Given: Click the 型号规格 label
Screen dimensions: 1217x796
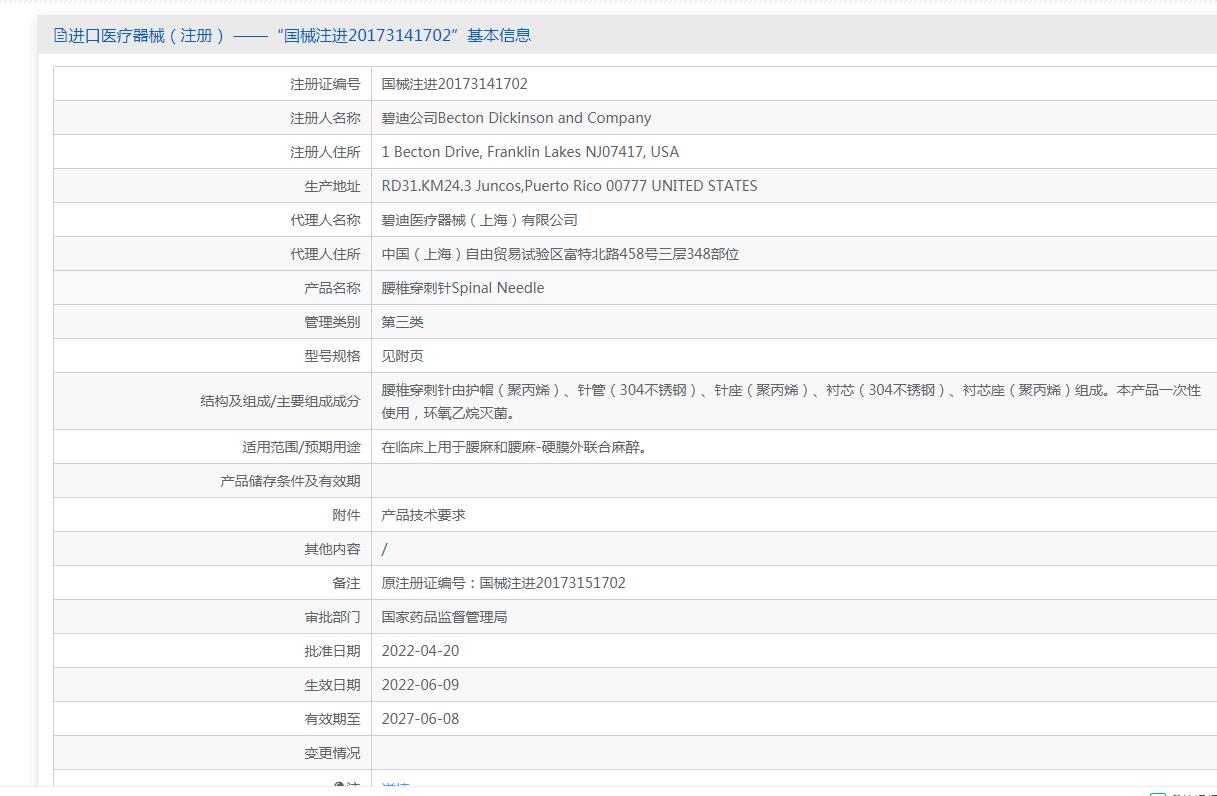Looking at the screenshot, I should 332,356.
